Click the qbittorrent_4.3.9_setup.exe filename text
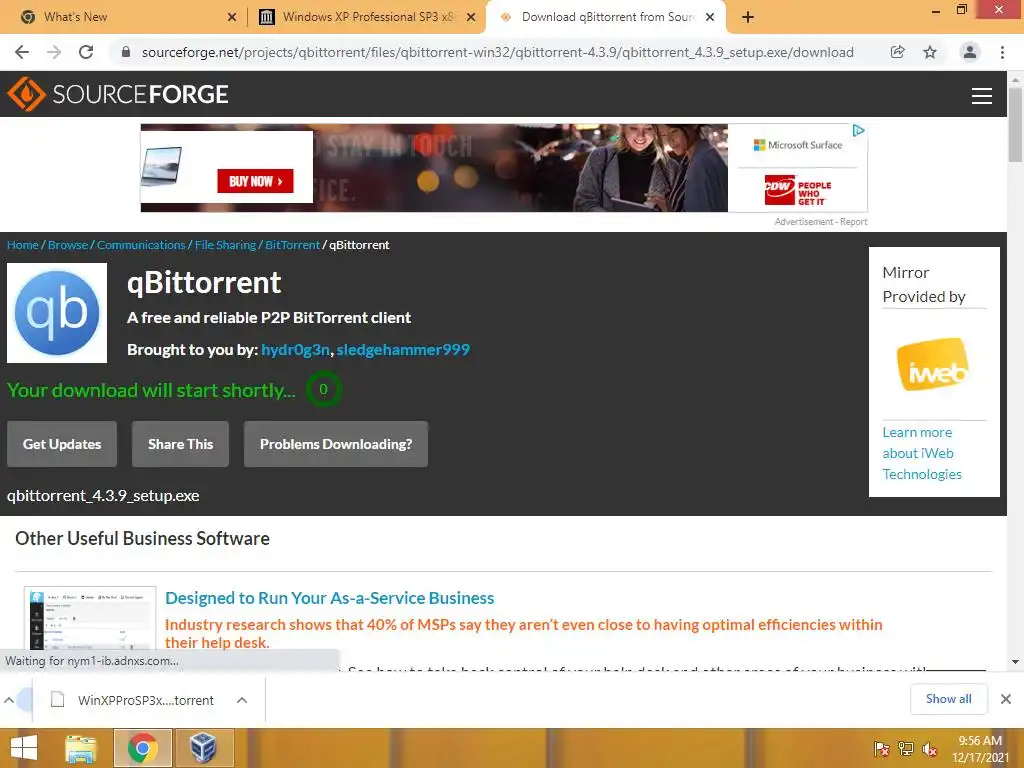 [103, 496]
